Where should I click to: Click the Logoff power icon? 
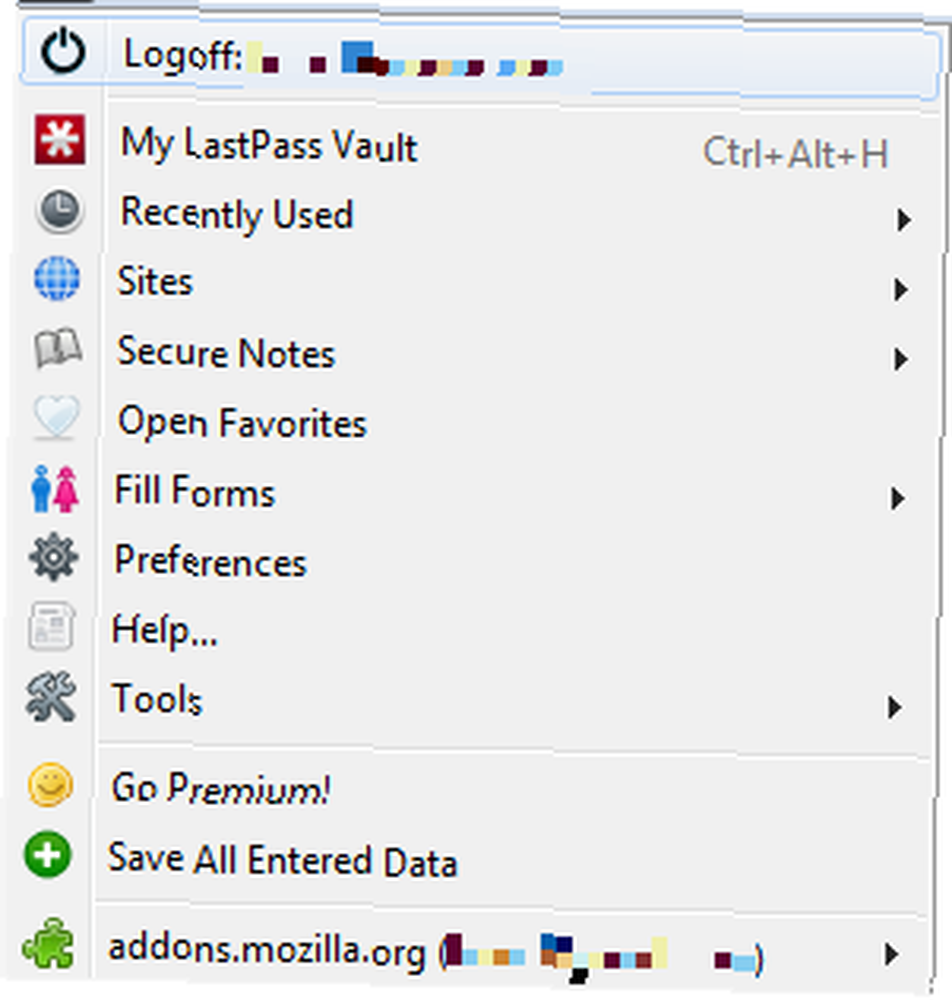(x=62, y=52)
